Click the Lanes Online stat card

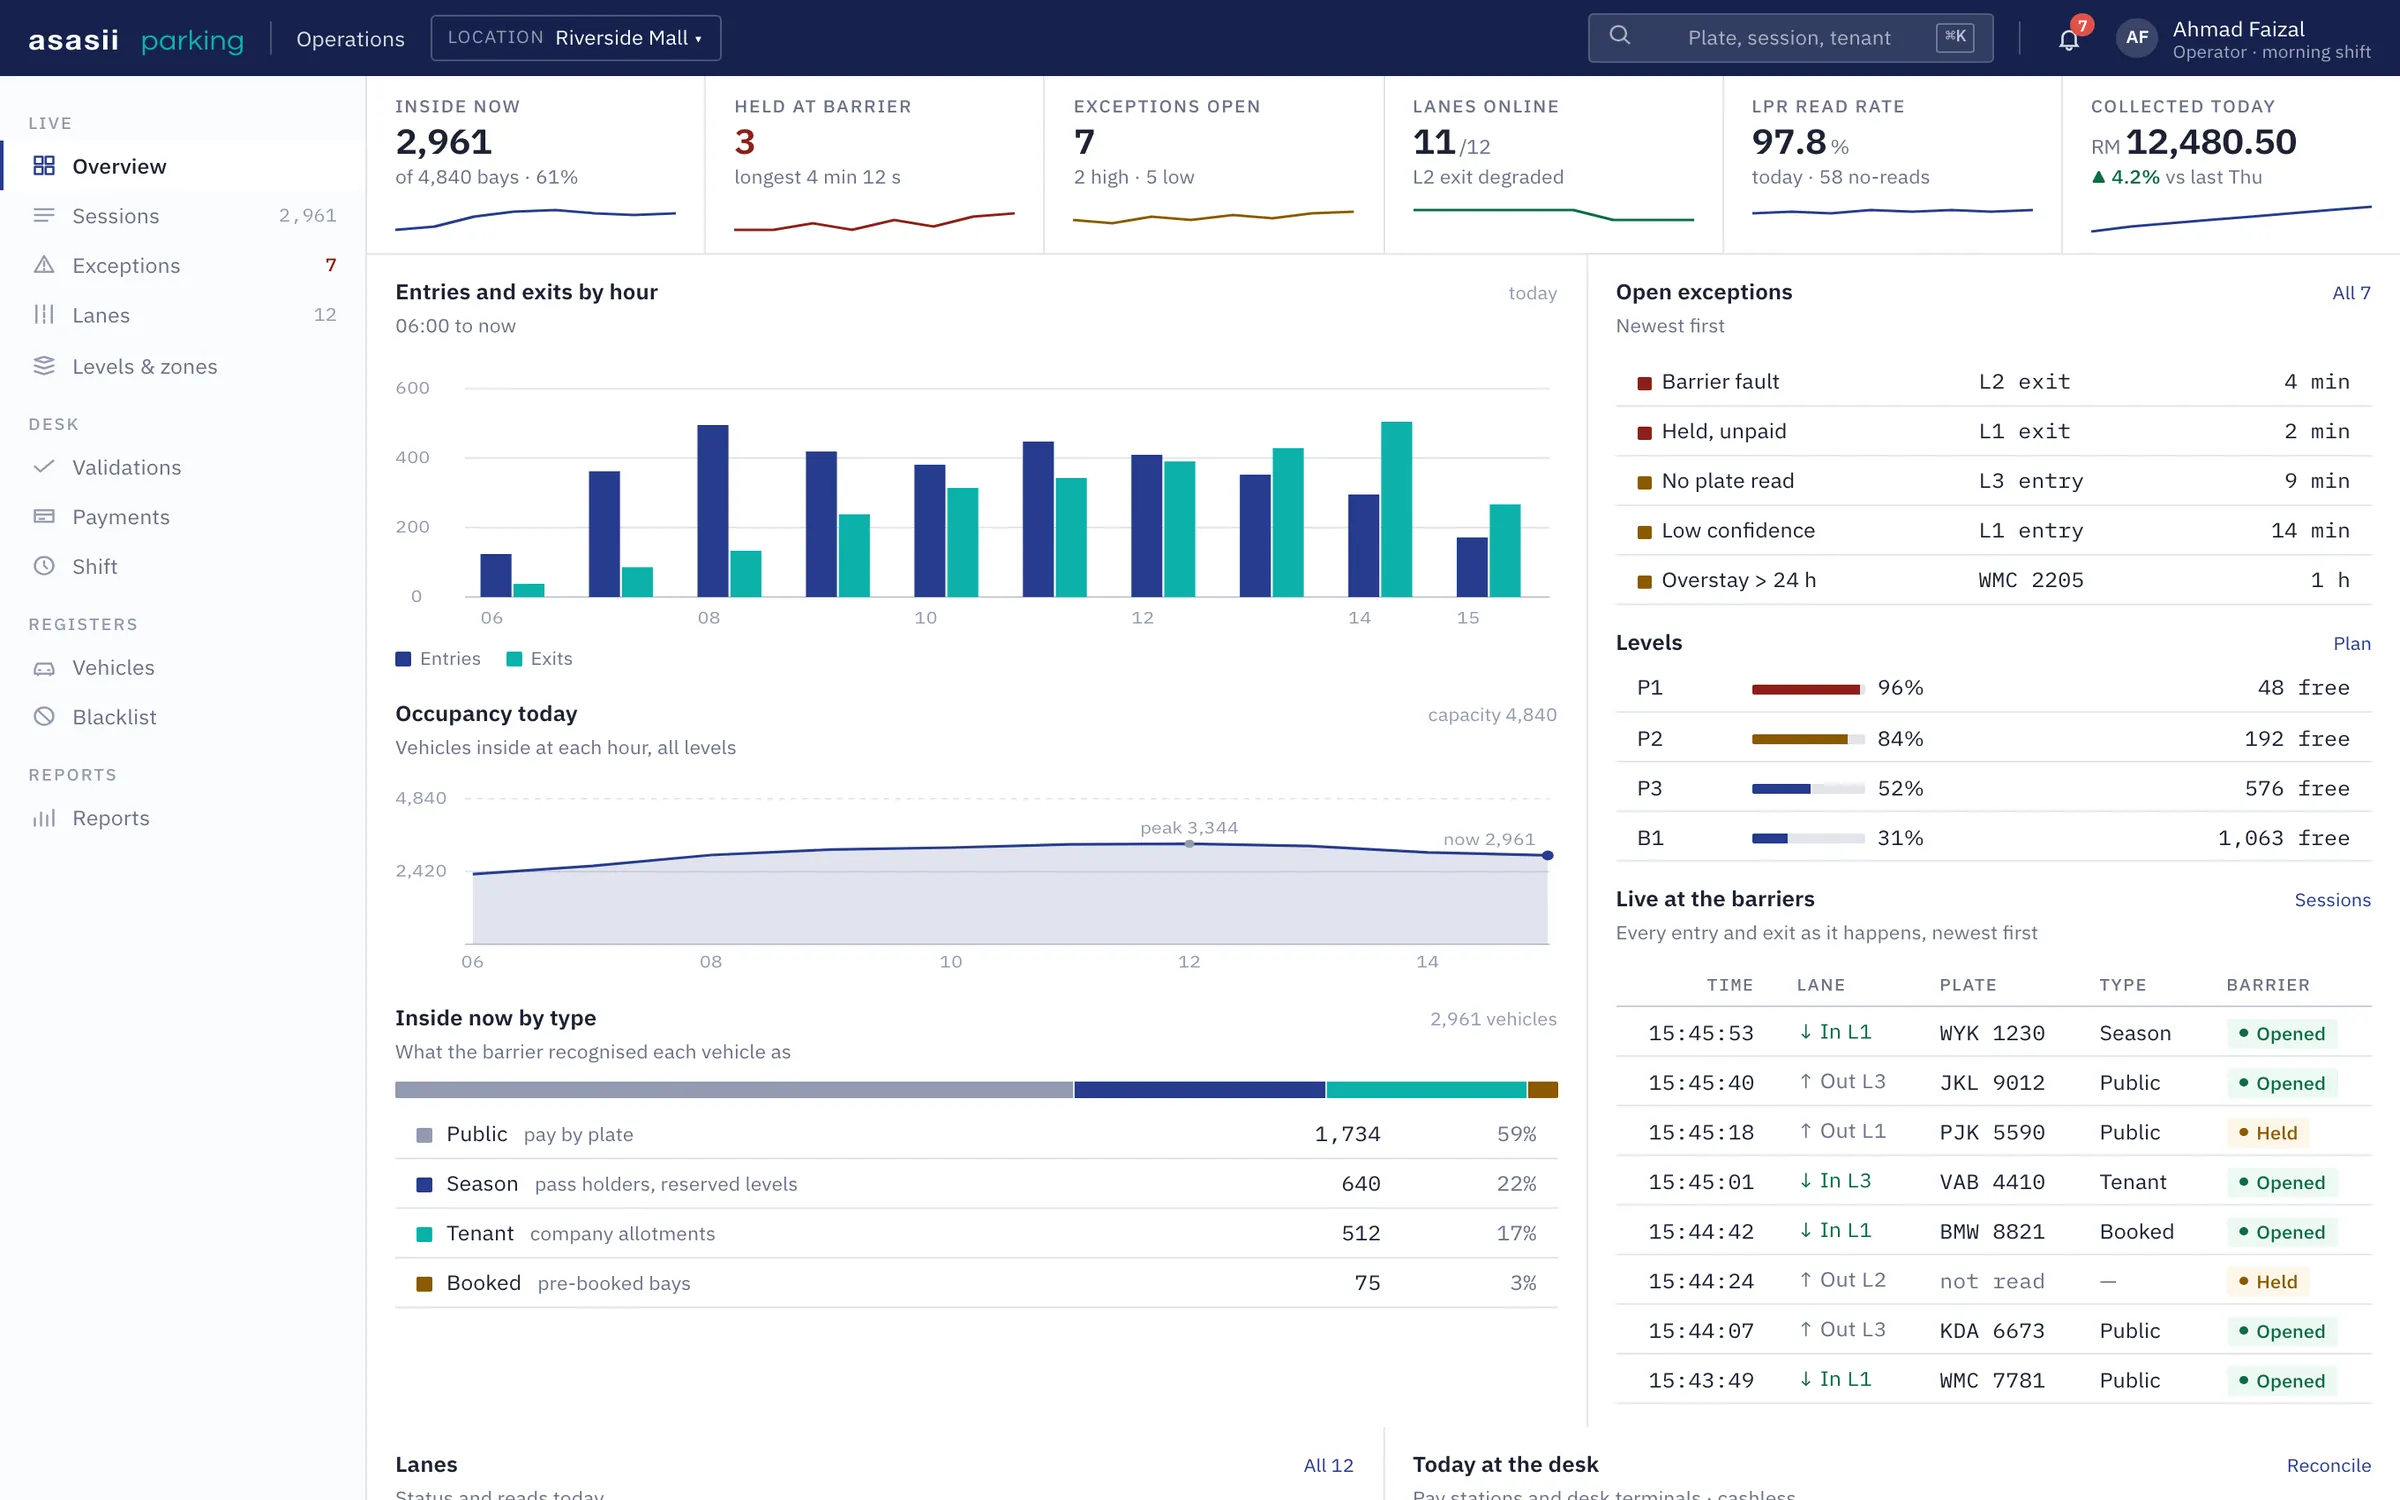pos(1553,165)
